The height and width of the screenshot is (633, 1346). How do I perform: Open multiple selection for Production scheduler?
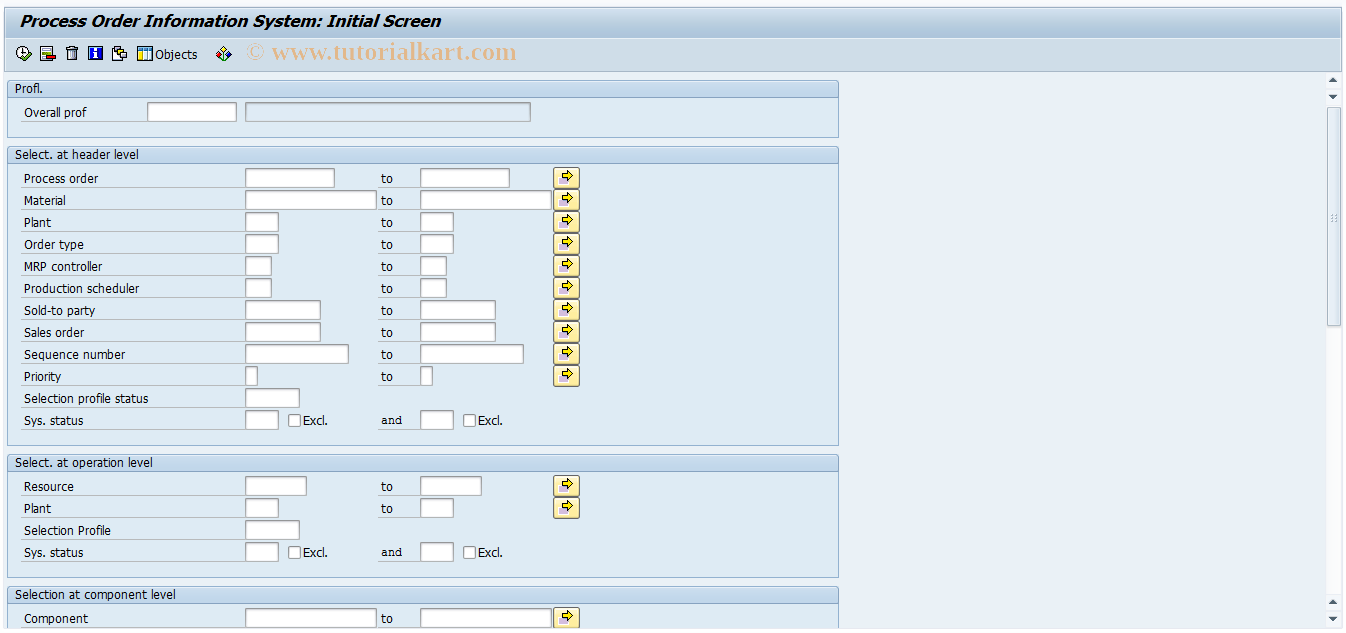[566, 288]
